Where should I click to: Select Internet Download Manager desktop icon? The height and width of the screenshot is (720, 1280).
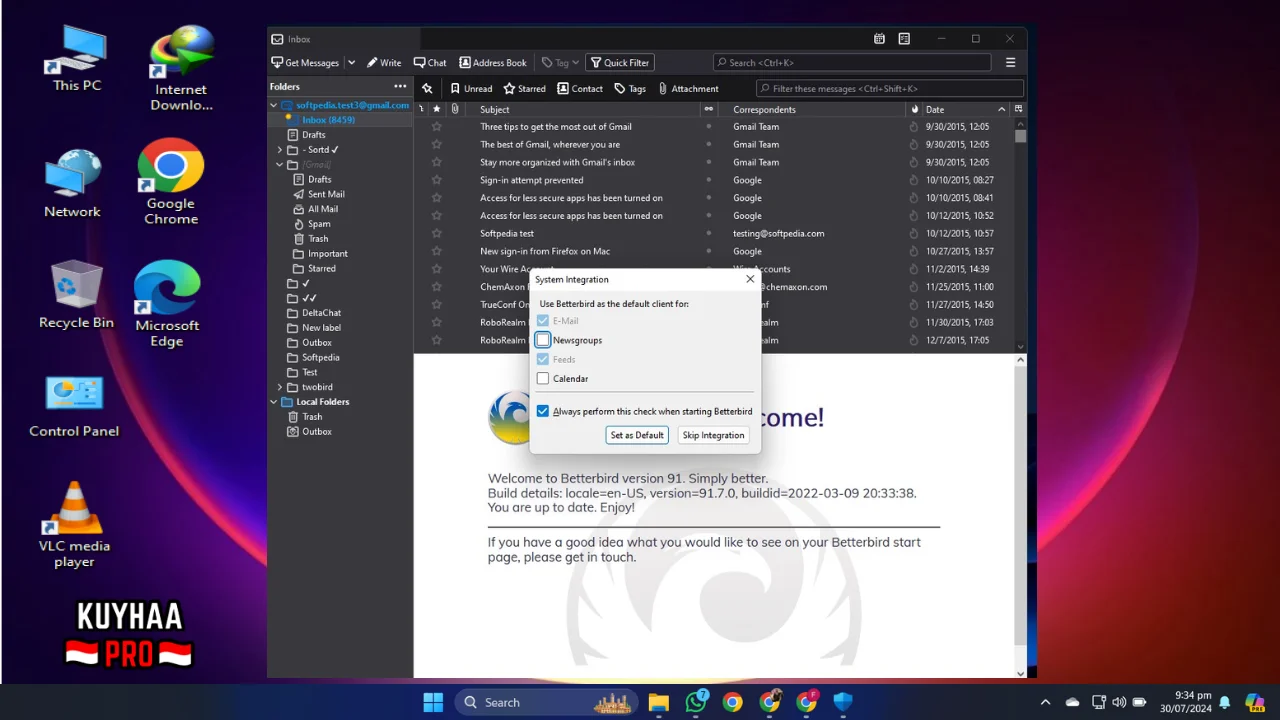[x=181, y=68]
